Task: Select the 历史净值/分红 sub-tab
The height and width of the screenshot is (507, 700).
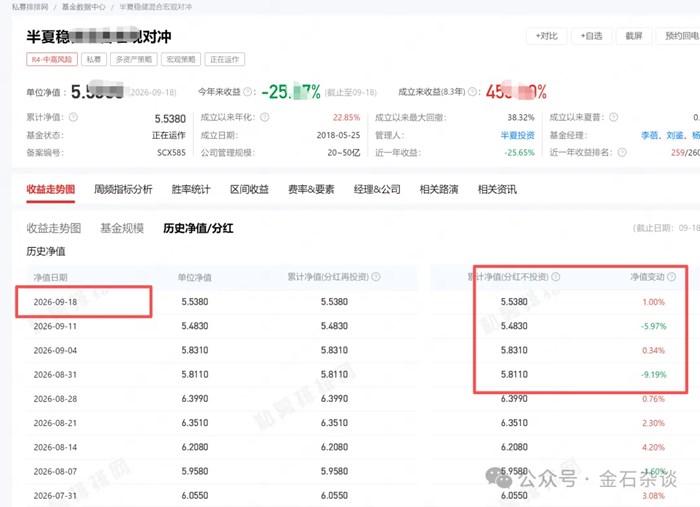Action: click(x=198, y=229)
